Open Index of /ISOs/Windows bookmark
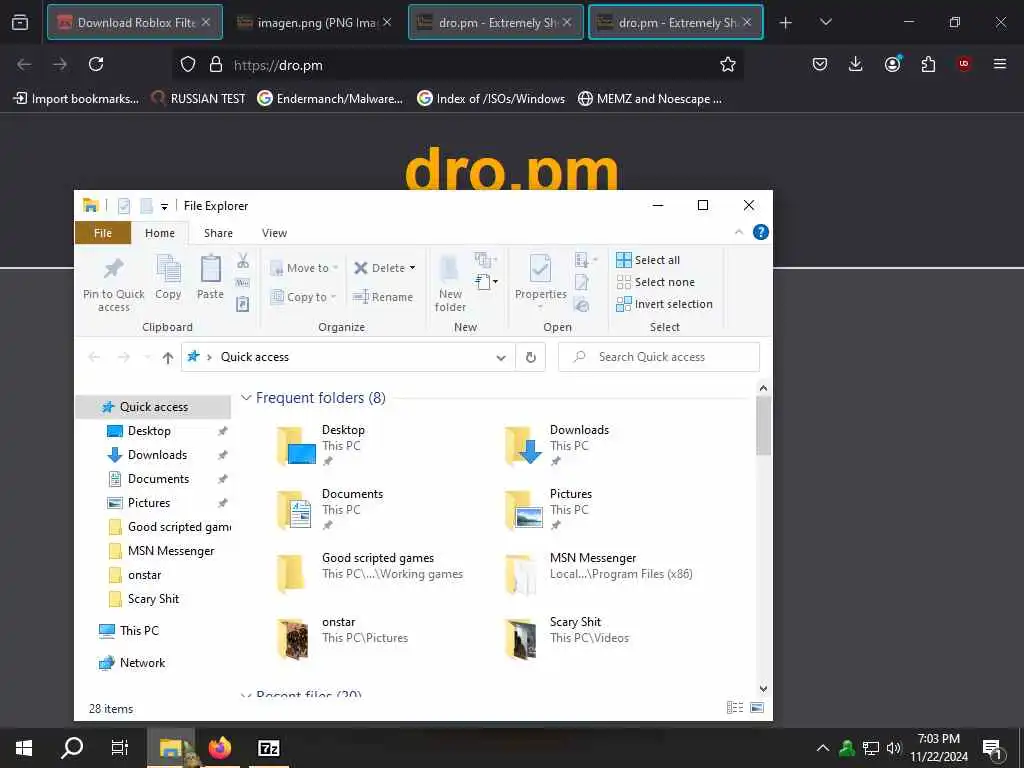Image resolution: width=1024 pixels, height=768 pixels. (491, 99)
